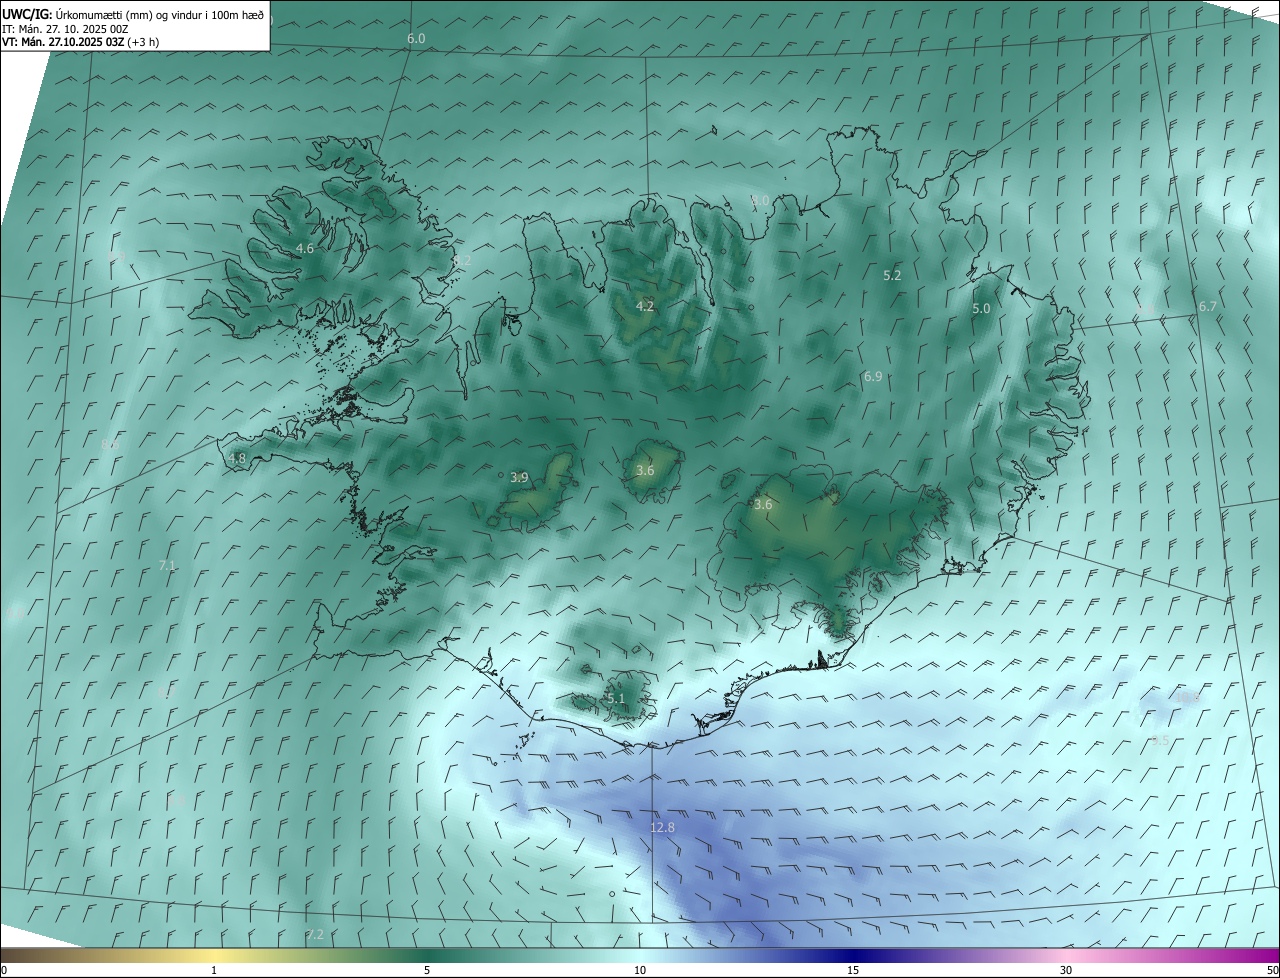The height and width of the screenshot is (978, 1280).
Task: Click the 4.6 value on the Westfjords
Action: click(x=305, y=248)
